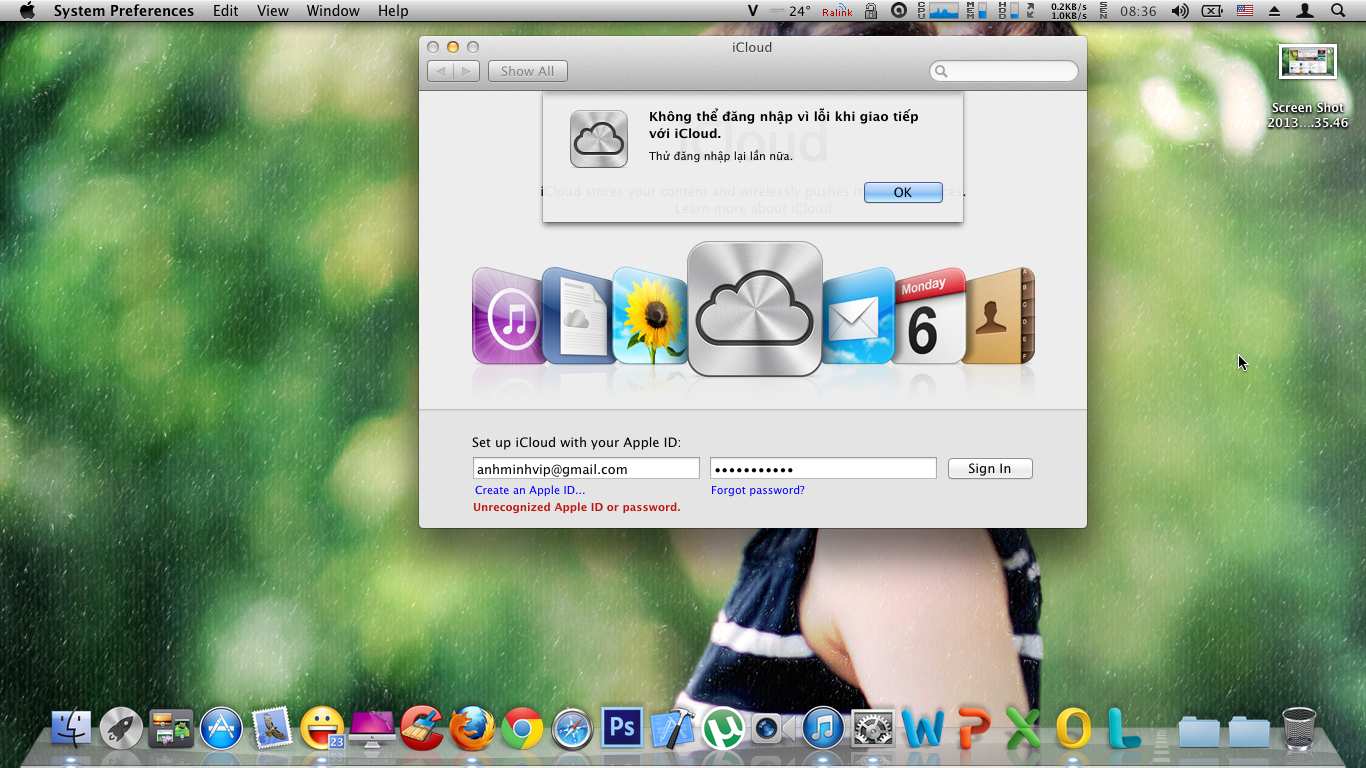Click the Ralink wireless icon in menu bar
The width and height of the screenshot is (1366, 768).
point(837,11)
